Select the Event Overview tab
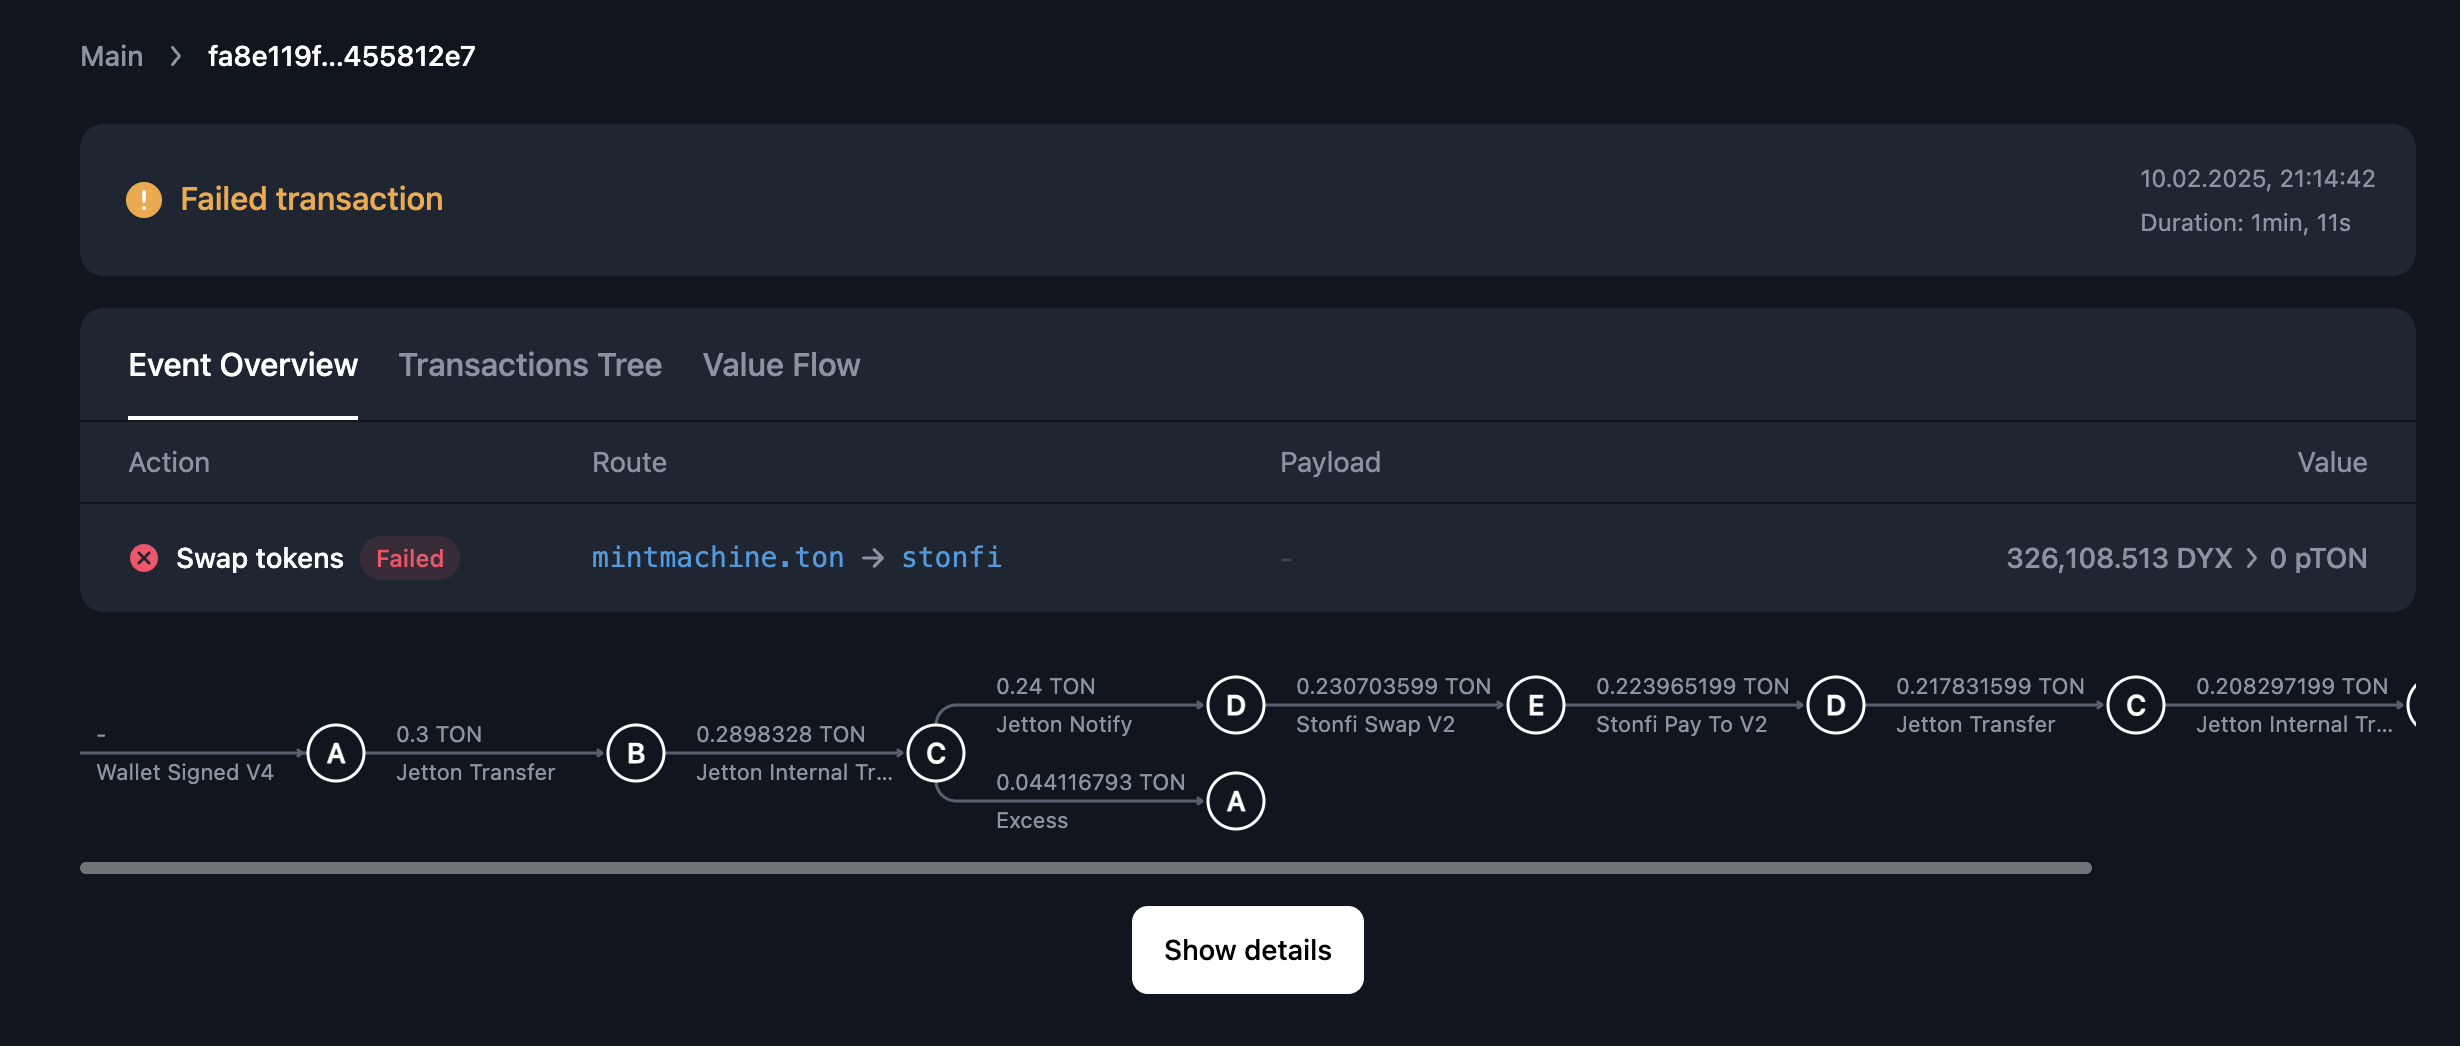The width and height of the screenshot is (2460, 1046). coord(242,365)
